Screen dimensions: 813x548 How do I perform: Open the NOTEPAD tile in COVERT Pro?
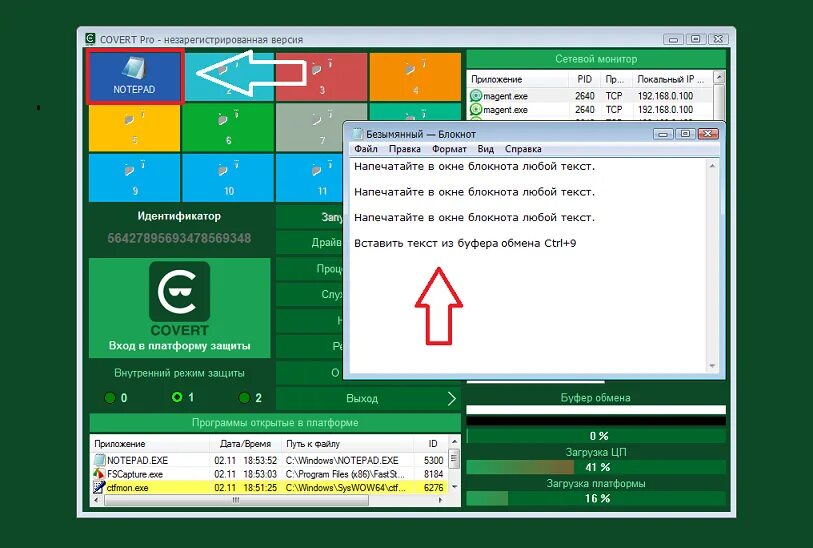point(135,76)
